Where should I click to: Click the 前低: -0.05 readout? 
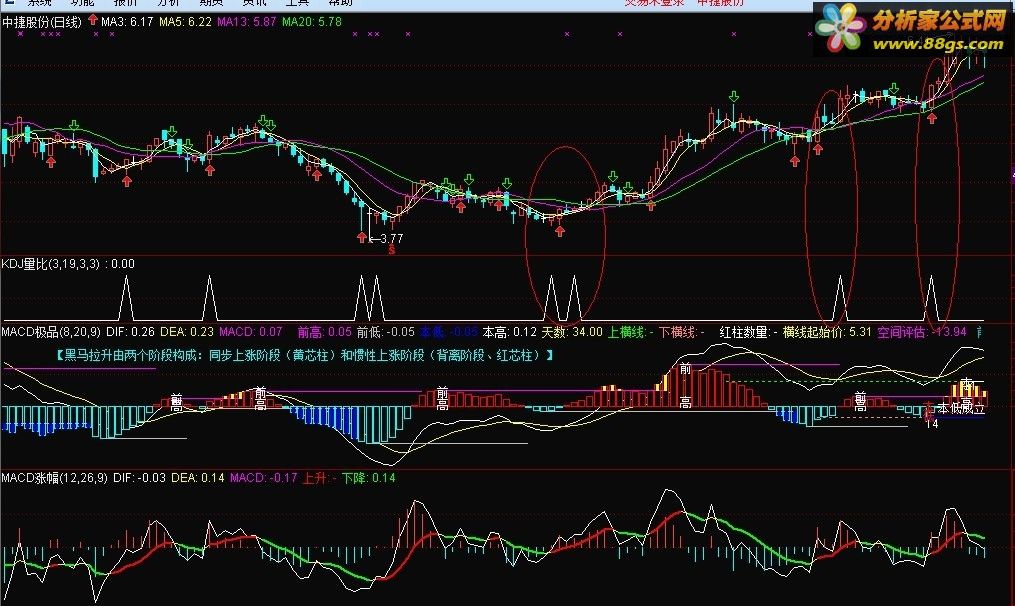pyautogui.click(x=385, y=331)
